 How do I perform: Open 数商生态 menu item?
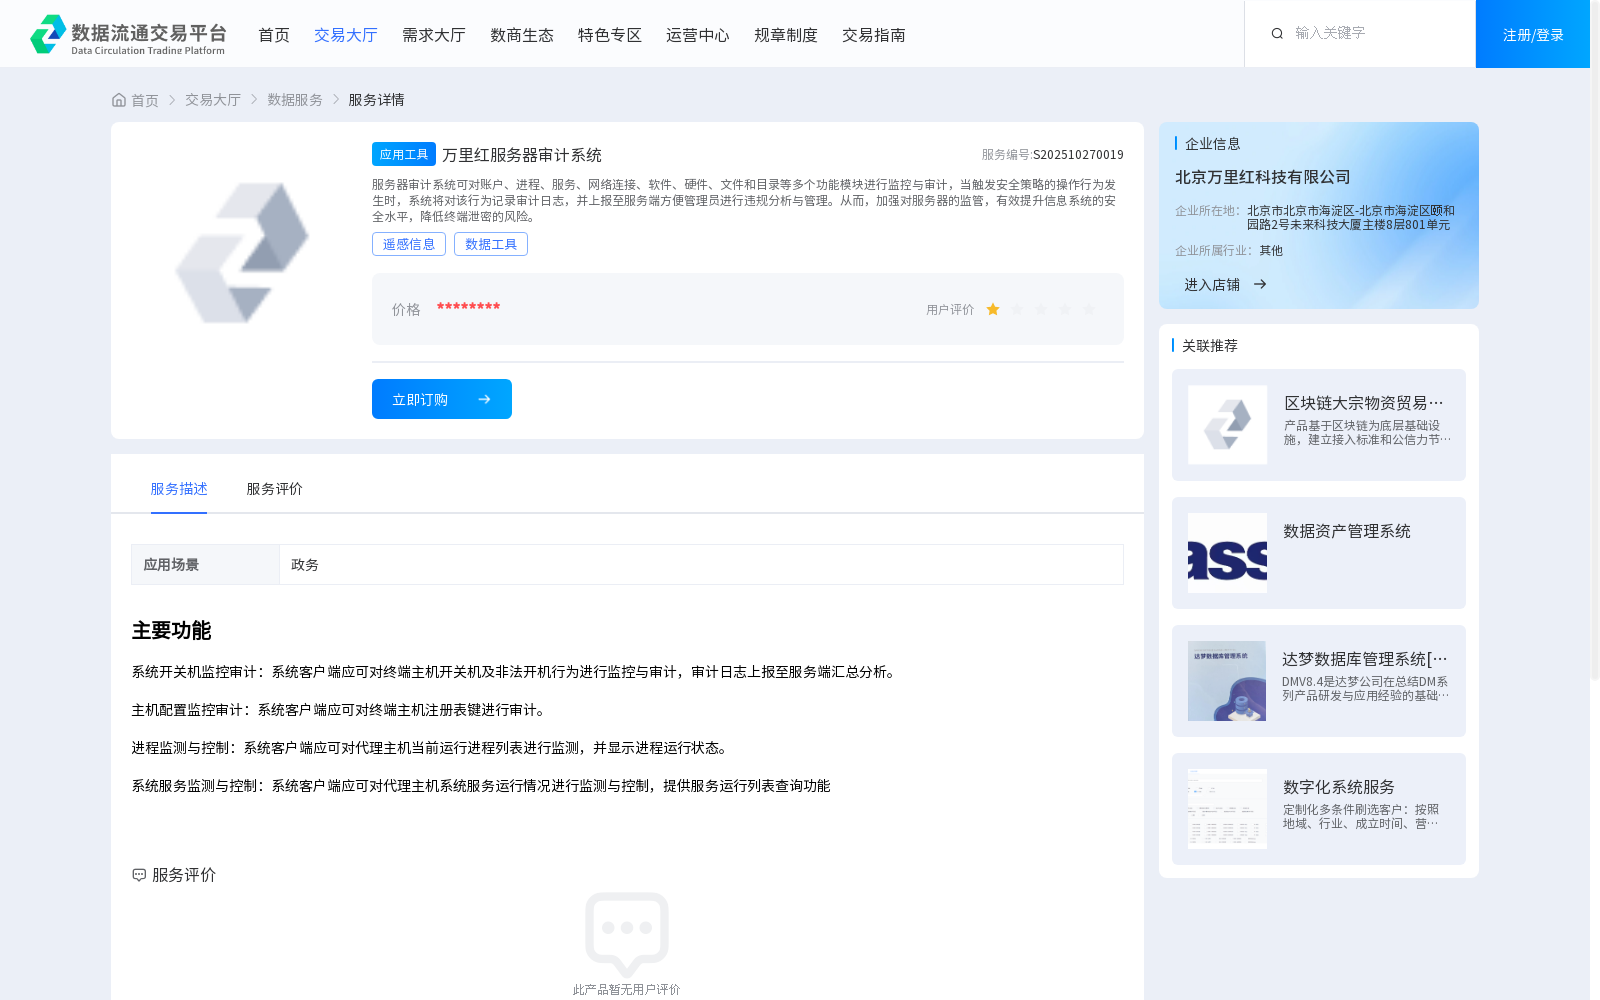coord(522,35)
